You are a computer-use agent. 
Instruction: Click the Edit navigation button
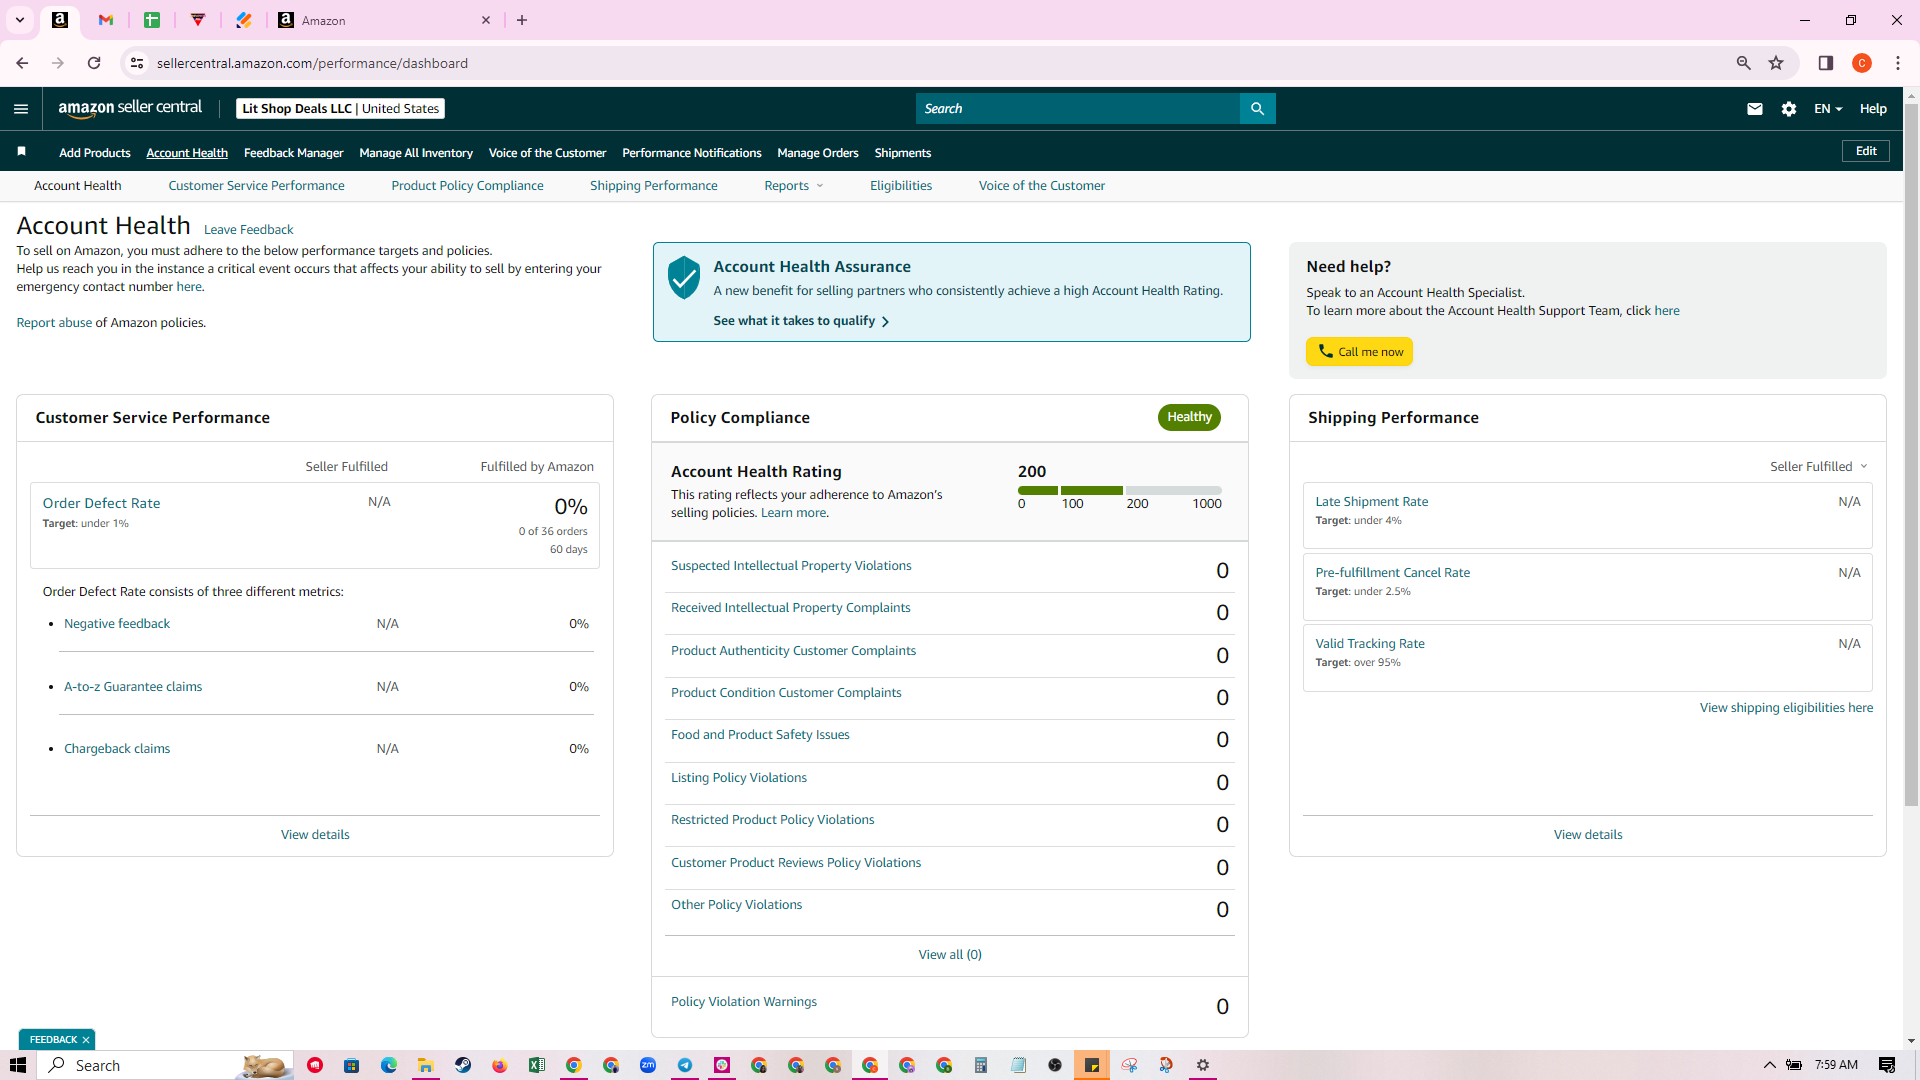[1866, 151]
